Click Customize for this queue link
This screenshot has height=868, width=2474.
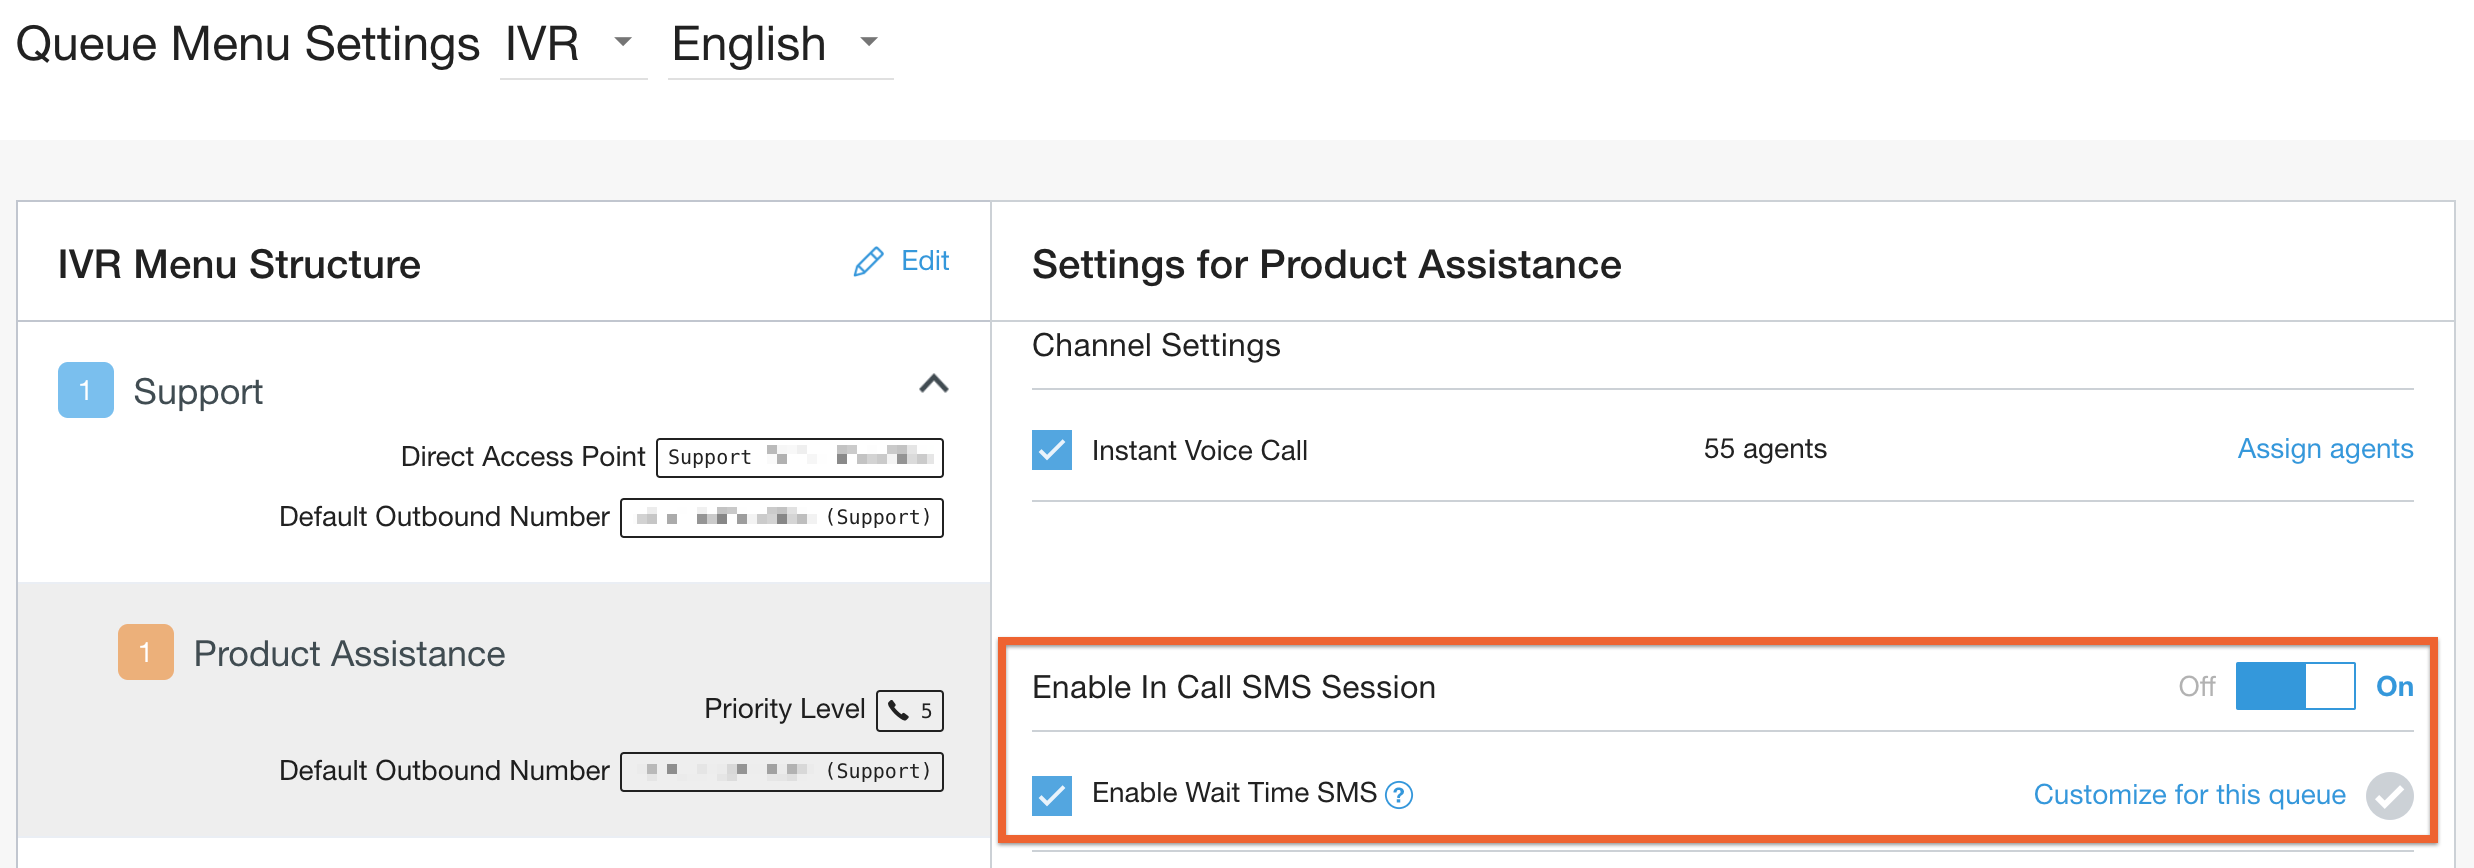(2189, 795)
